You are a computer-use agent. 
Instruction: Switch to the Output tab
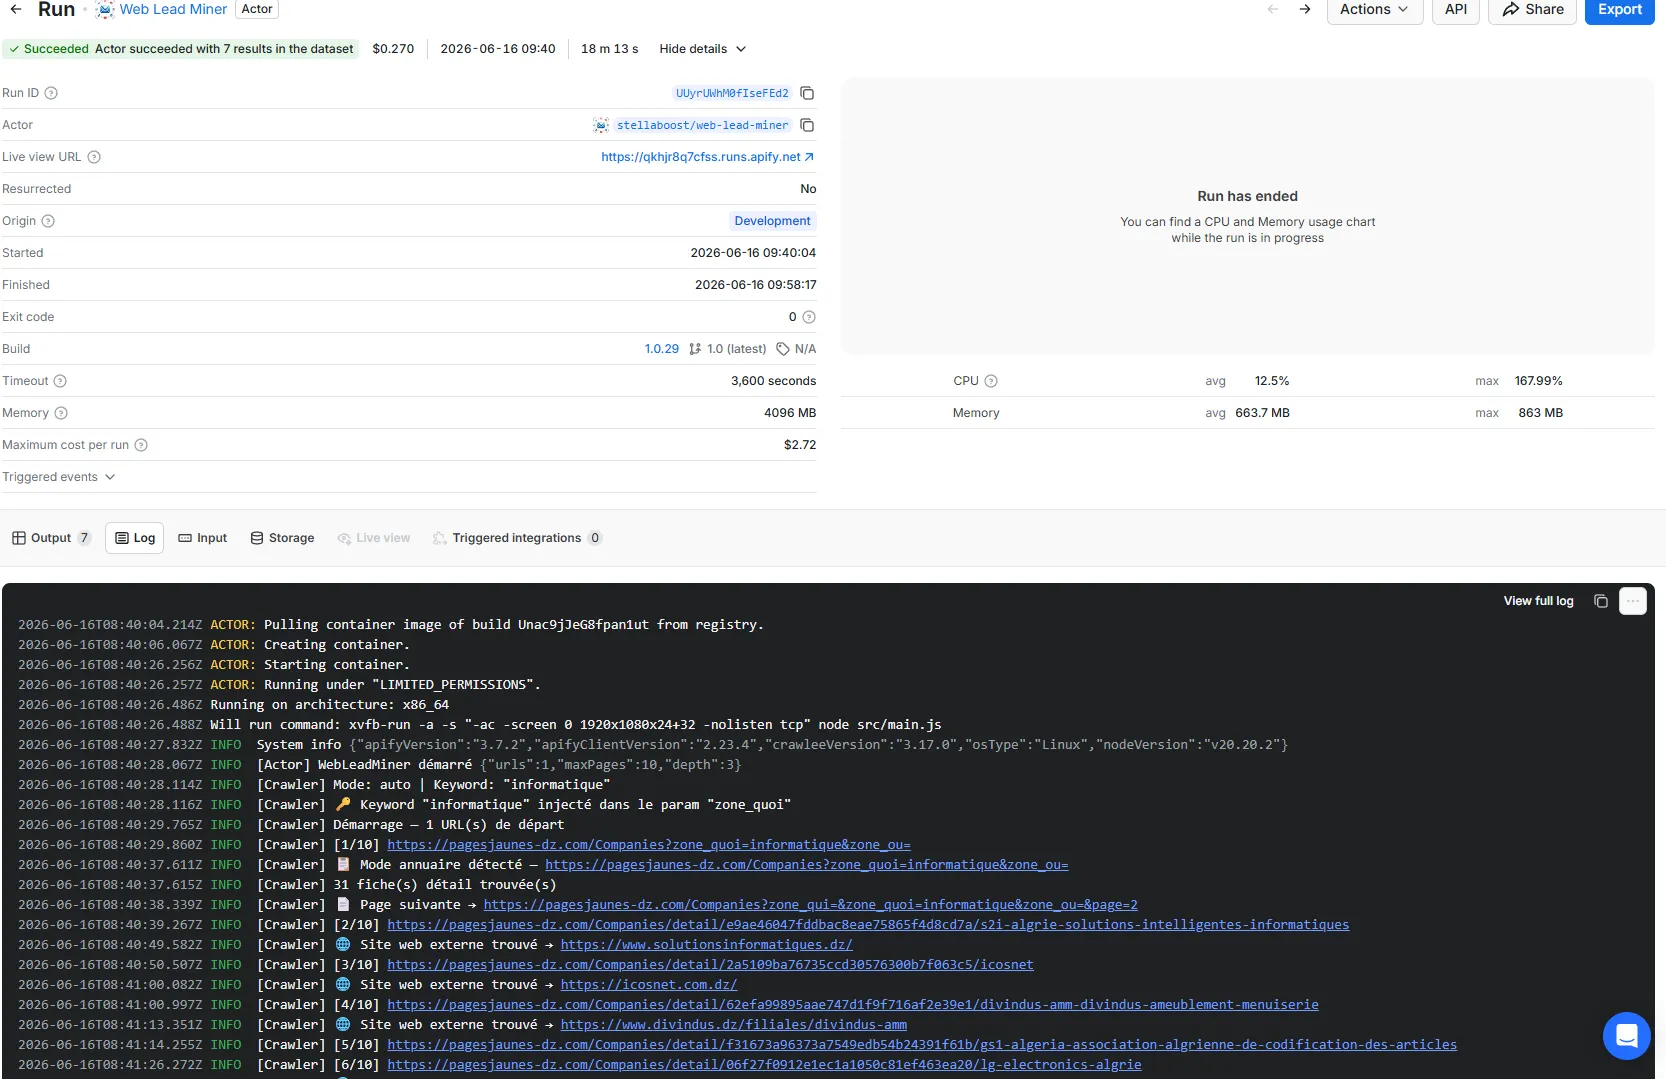[51, 538]
